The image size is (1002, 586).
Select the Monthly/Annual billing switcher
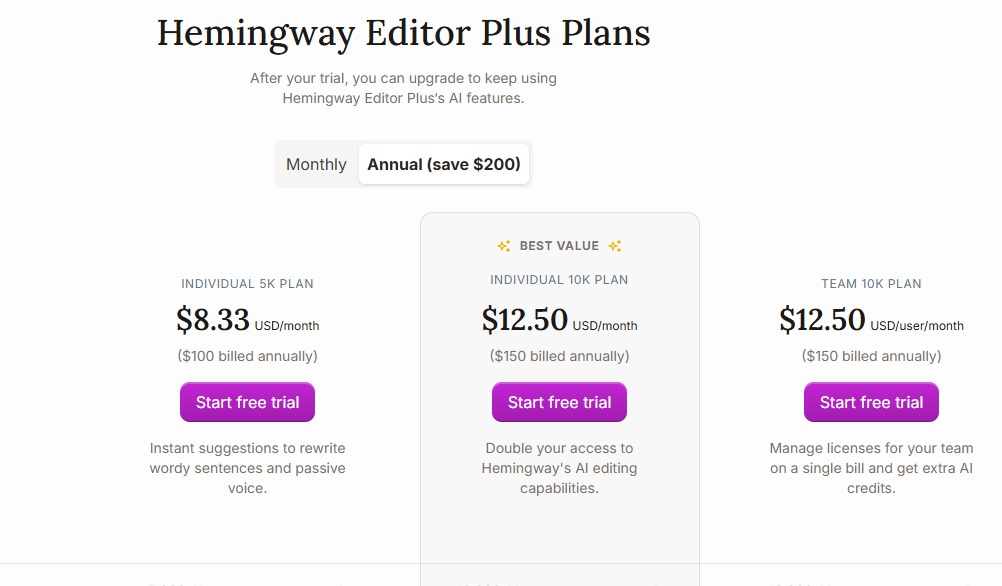tap(402, 164)
